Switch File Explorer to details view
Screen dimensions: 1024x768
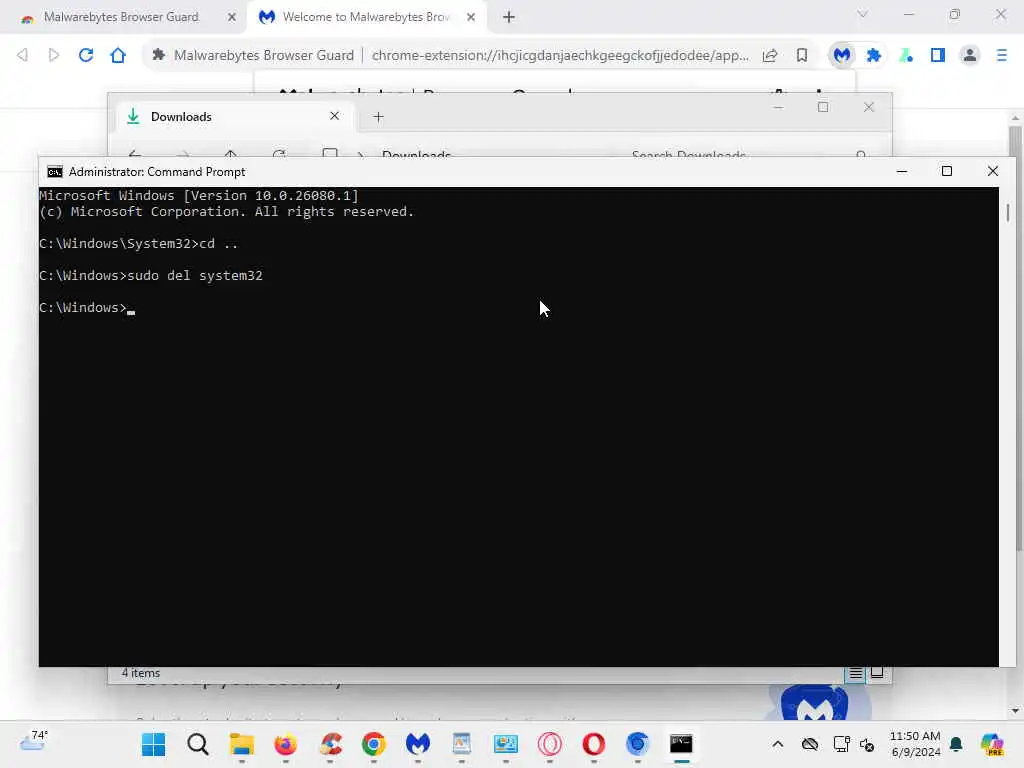(x=856, y=673)
